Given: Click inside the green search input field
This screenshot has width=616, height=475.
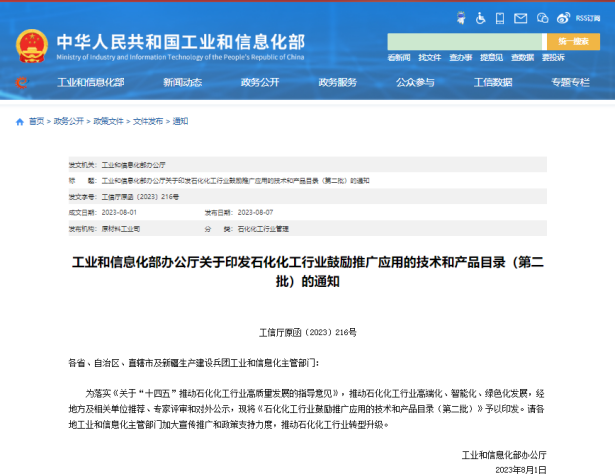Looking at the screenshot, I should (x=465, y=42).
